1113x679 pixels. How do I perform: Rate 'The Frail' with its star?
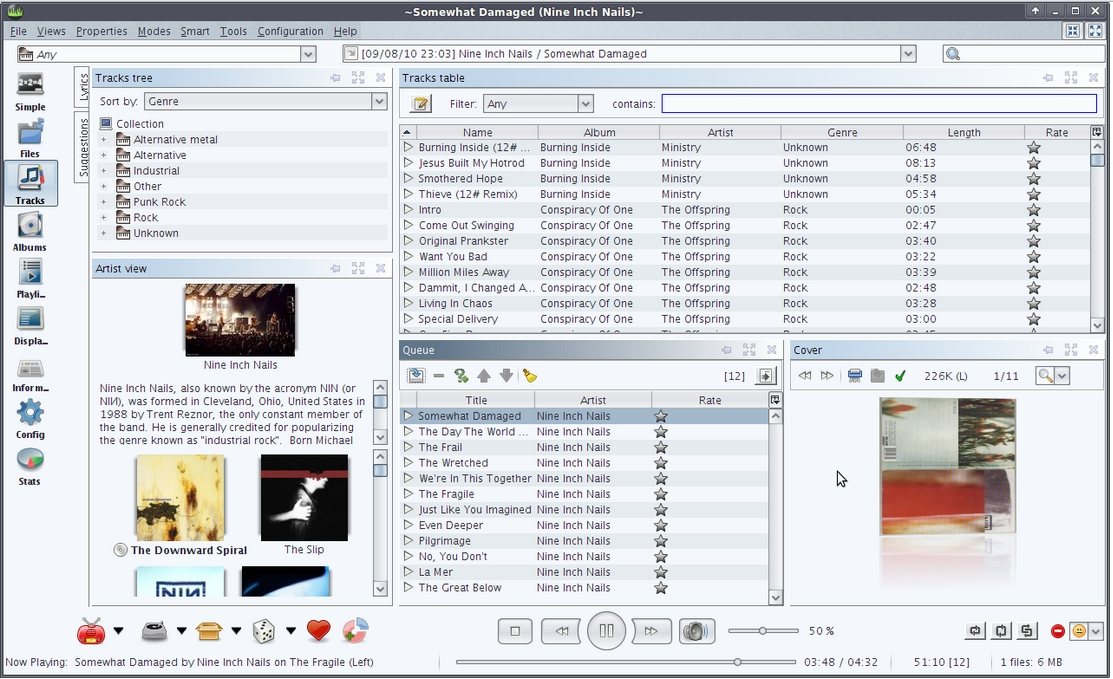click(660, 448)
